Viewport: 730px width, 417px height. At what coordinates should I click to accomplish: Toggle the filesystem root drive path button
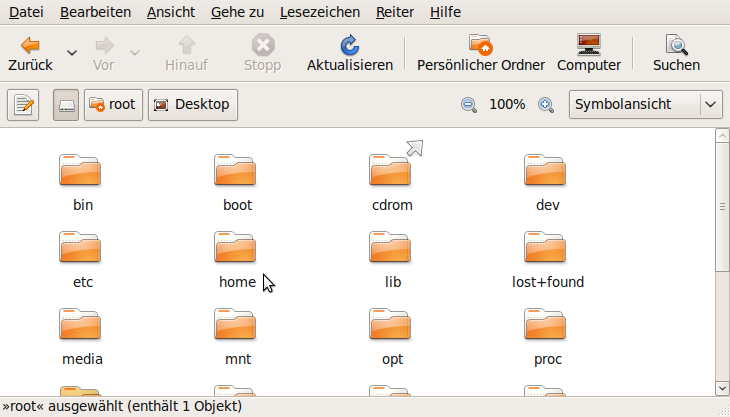pyautogui.click(x=66, y=105)
